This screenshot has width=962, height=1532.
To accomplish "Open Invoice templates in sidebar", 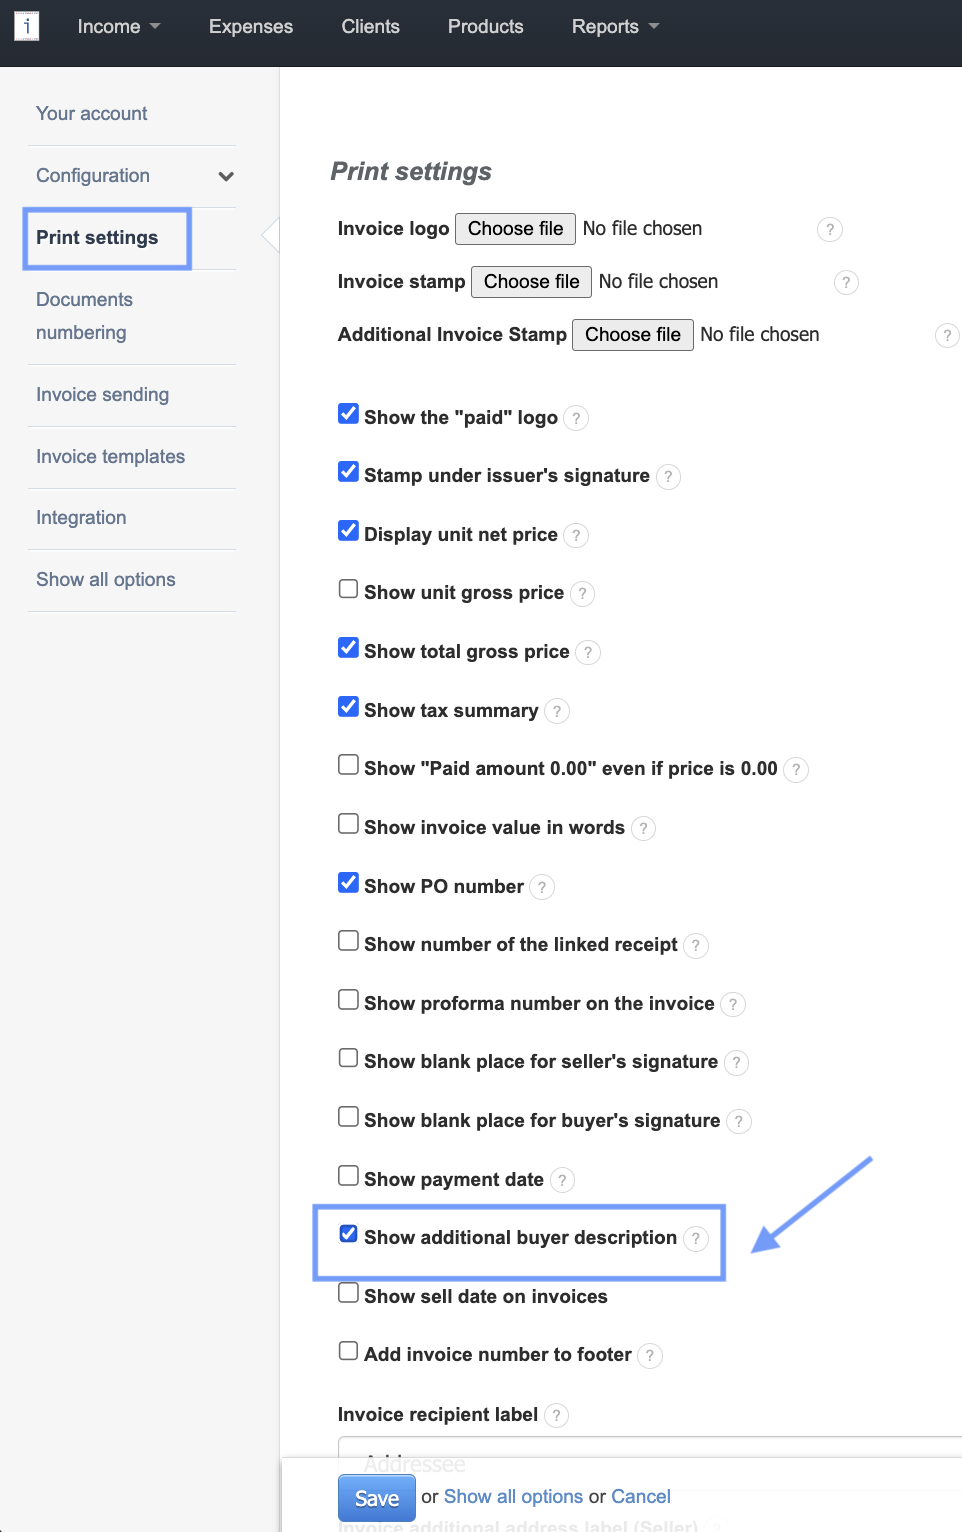I will click(110, 457).
